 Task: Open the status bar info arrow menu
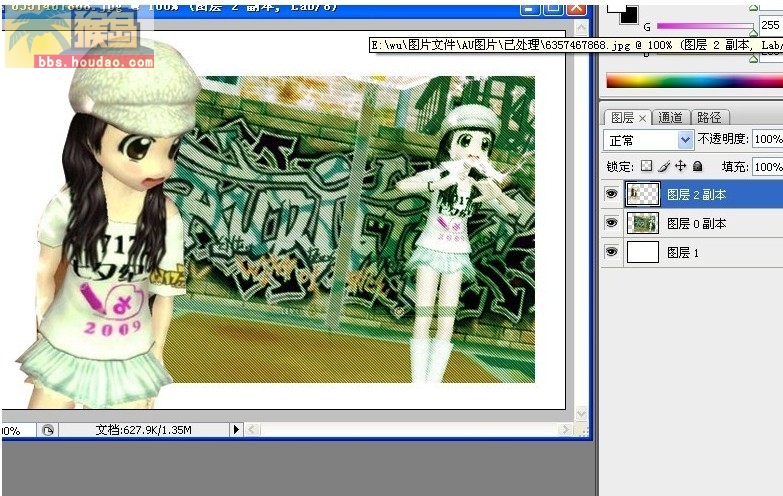point(236,430)
